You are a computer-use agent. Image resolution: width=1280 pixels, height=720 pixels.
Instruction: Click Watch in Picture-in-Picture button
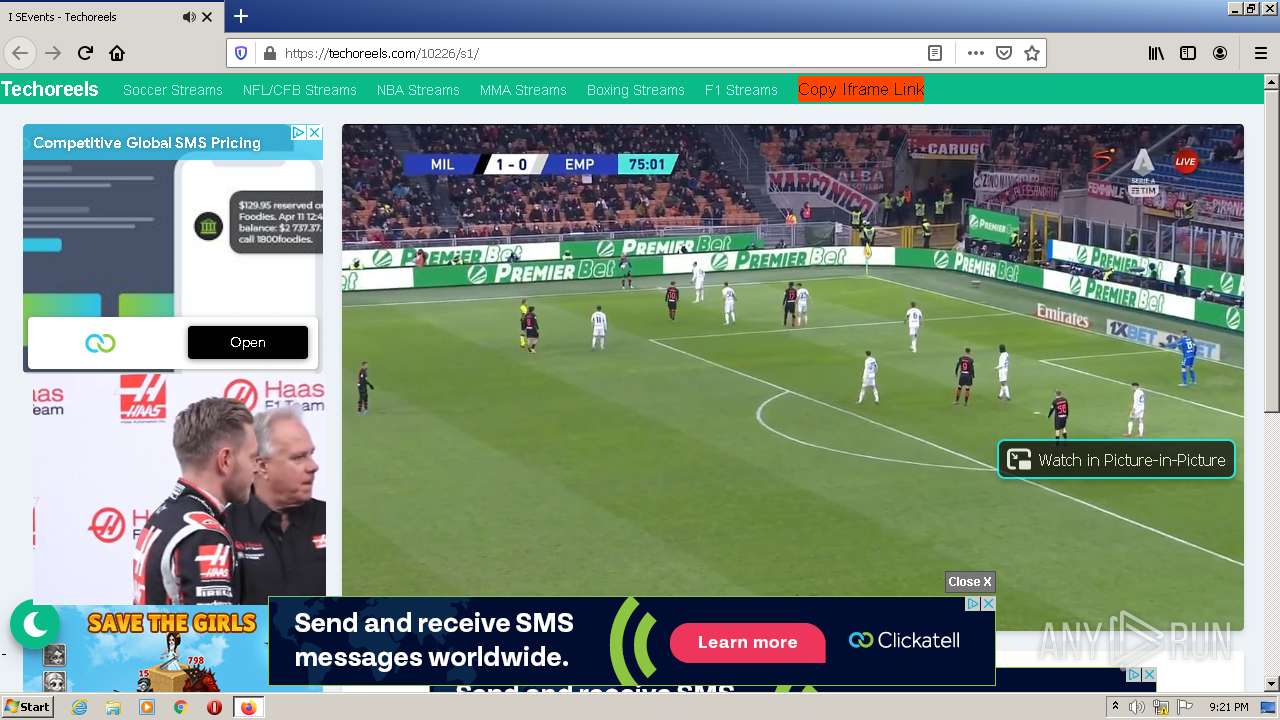(x=1116, y=460)
